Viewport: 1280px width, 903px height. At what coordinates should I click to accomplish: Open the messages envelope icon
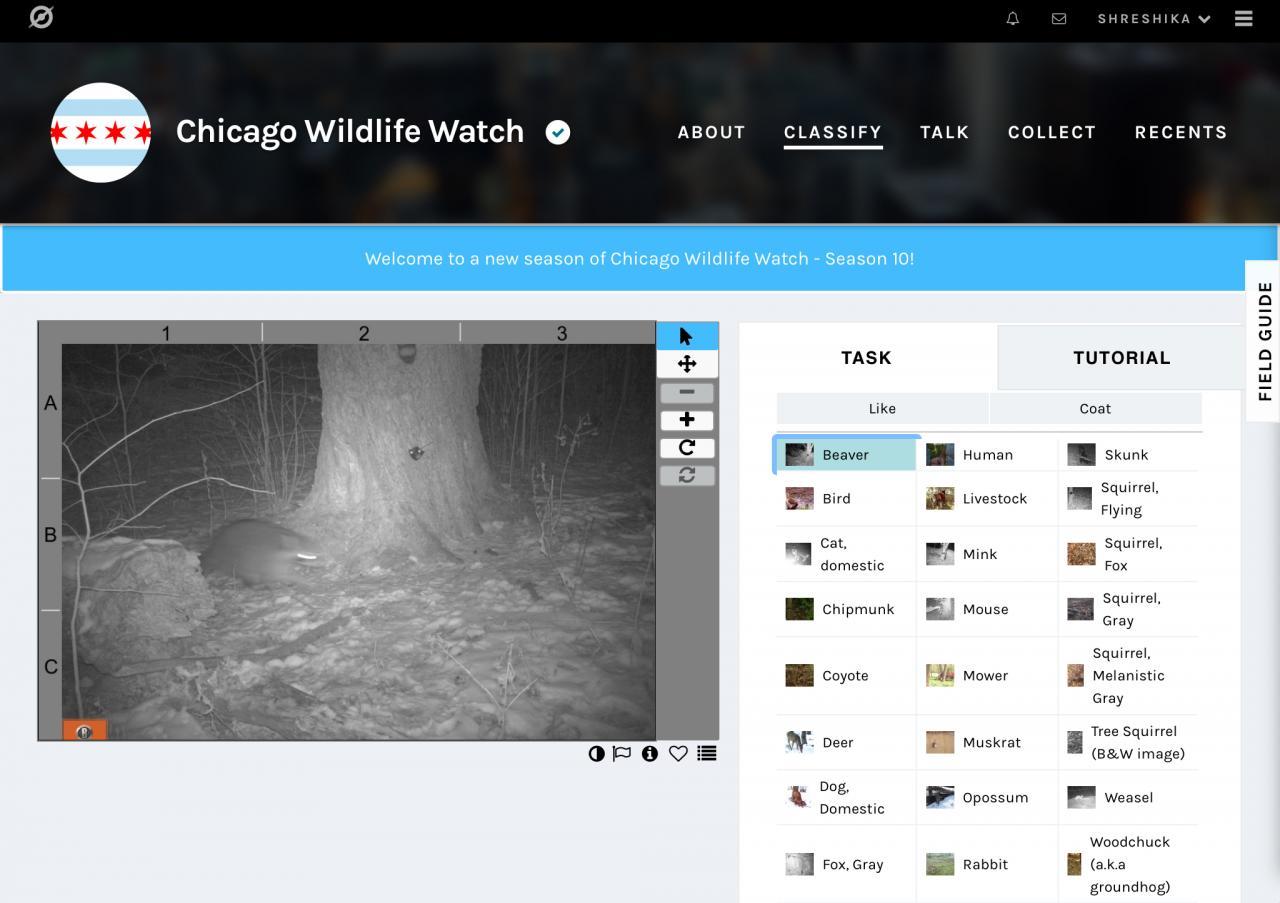click(x=1059, y=19)
